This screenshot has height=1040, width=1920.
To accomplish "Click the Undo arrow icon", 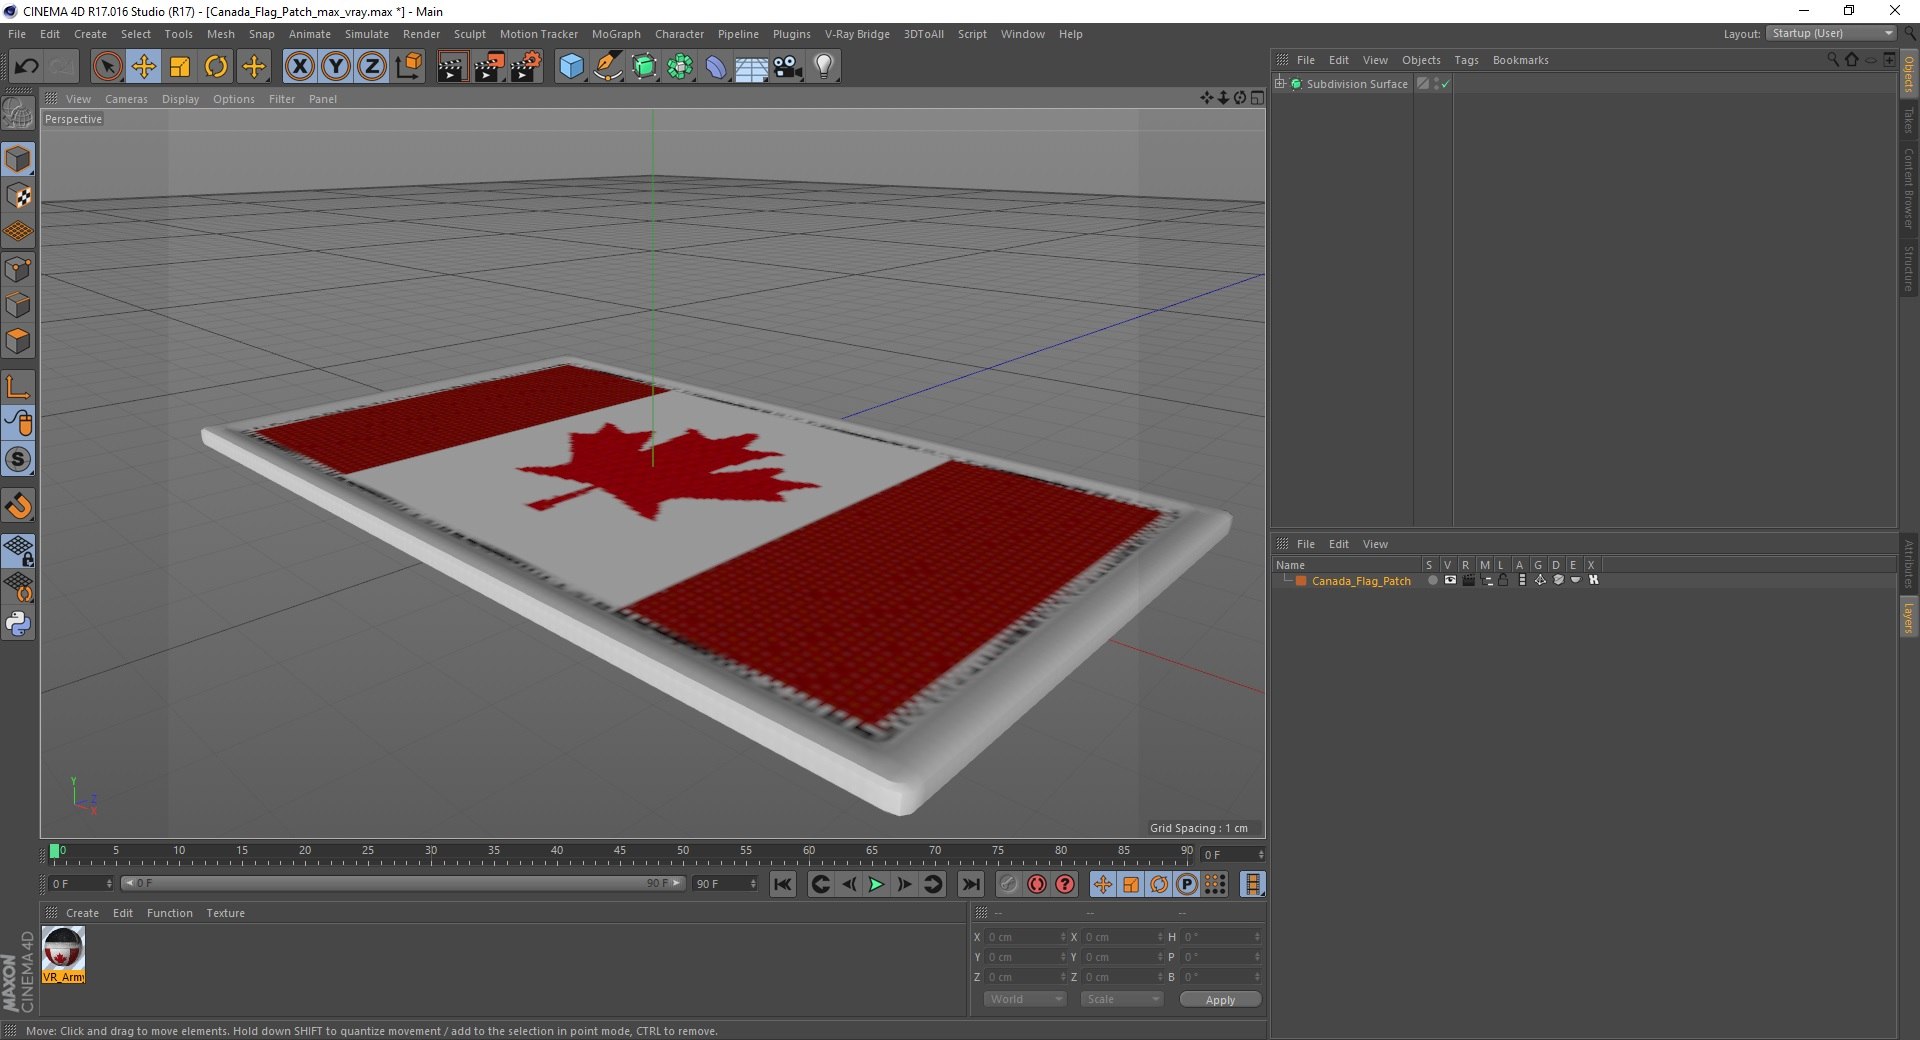I will point(27,67).
